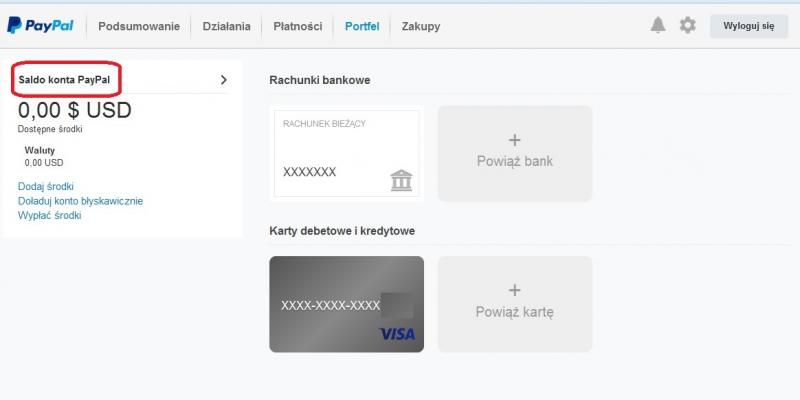
Task: Open the notifications bell
Action: pyautogui.click(x=657, y=26)
